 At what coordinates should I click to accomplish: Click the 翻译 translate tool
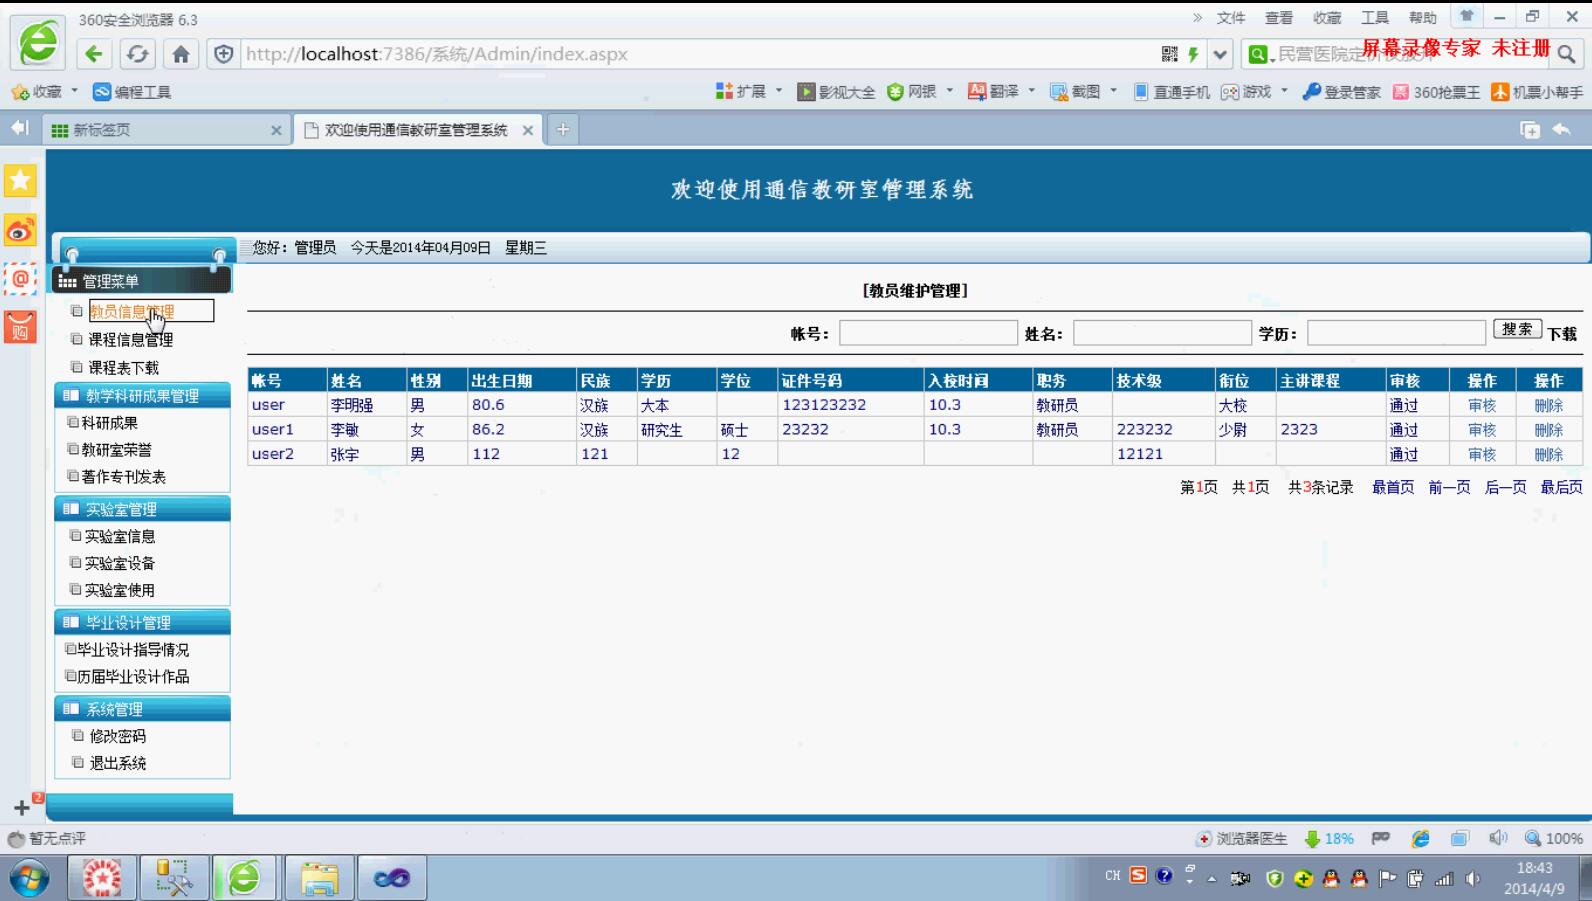[x=994, y=91]
